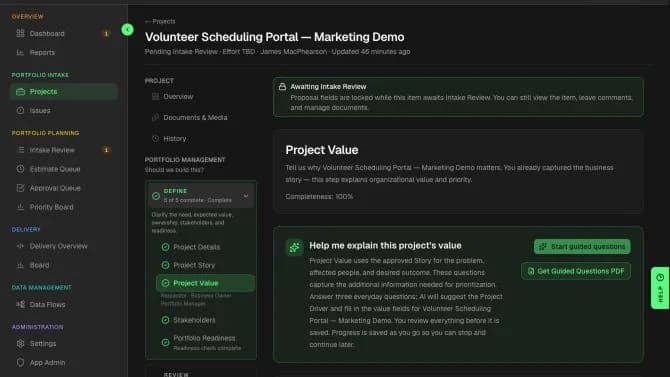Open Priority Board page
670x377 pixels.
pos(63,207)
